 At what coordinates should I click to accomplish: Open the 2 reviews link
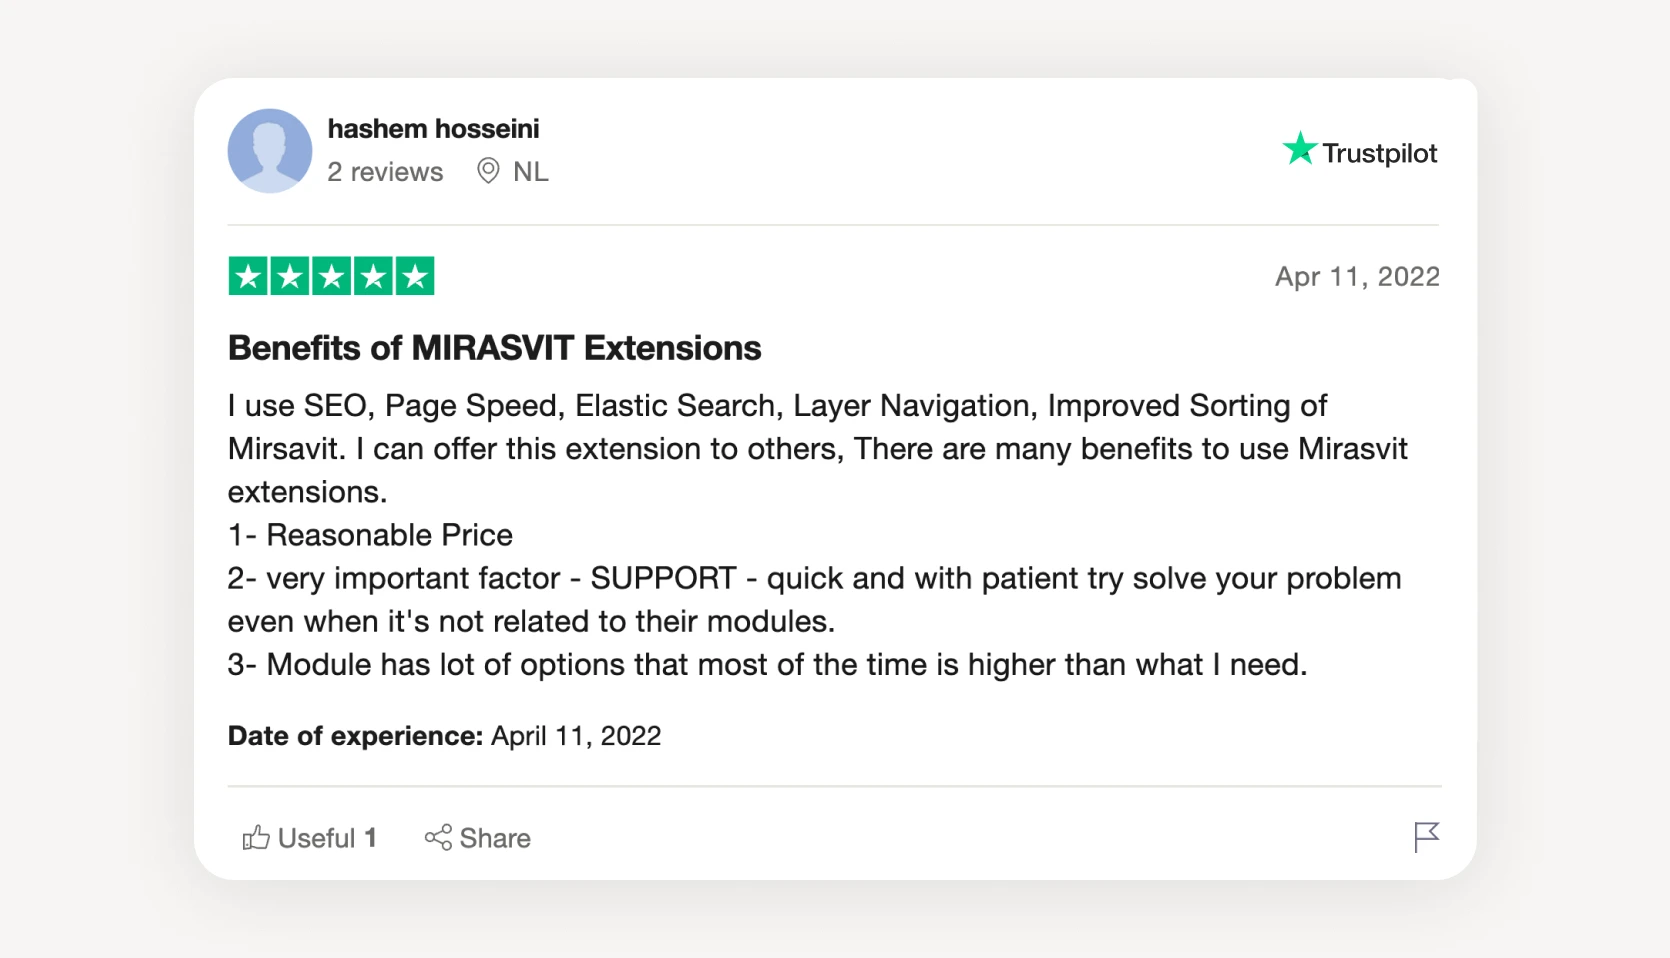click(385, 171)
